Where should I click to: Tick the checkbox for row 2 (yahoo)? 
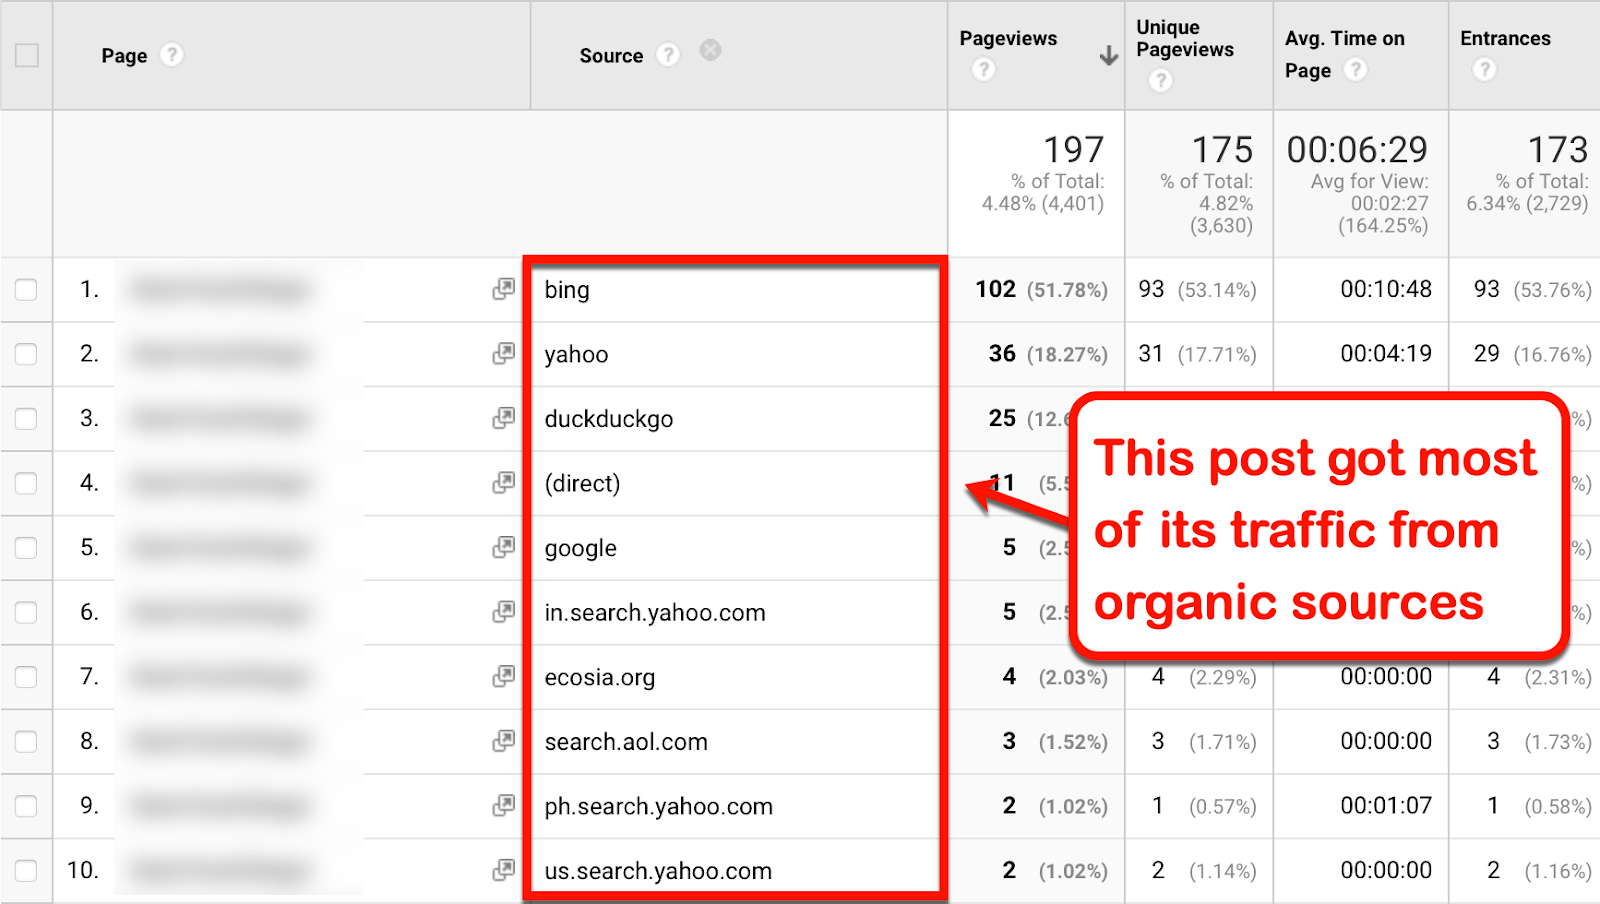click(26, 354)
